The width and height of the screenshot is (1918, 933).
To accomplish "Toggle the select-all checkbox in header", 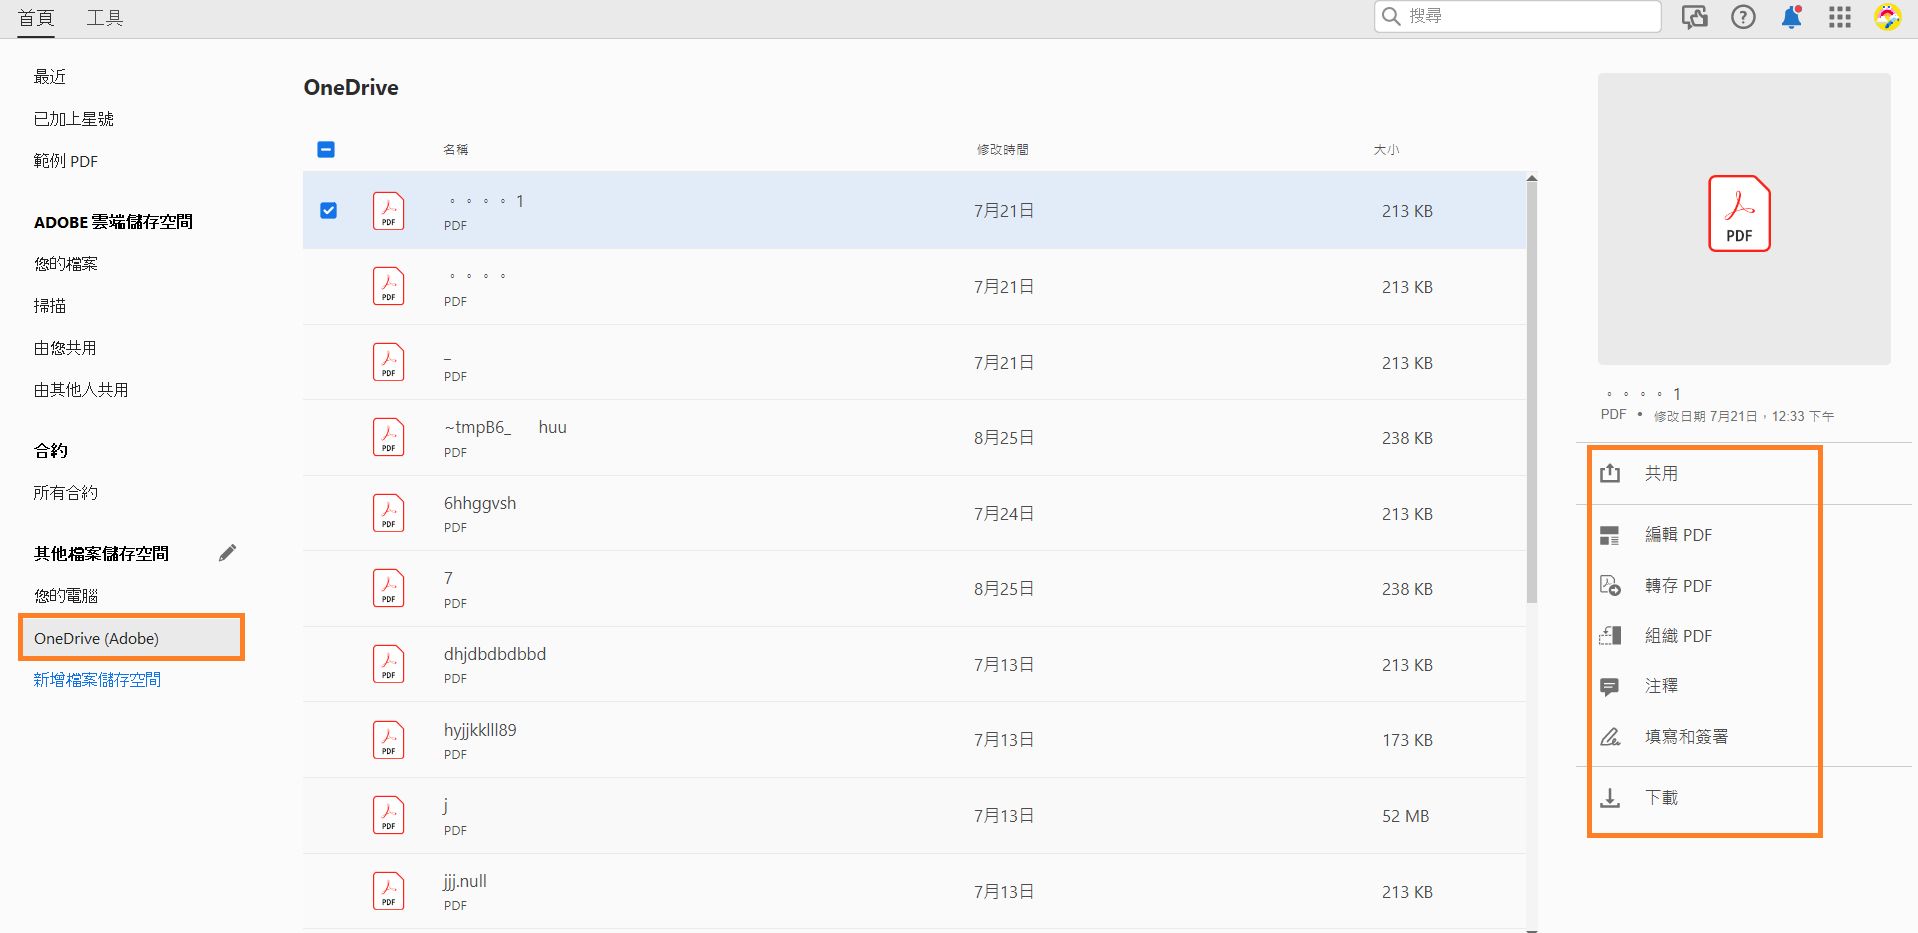I will [326, 150].
